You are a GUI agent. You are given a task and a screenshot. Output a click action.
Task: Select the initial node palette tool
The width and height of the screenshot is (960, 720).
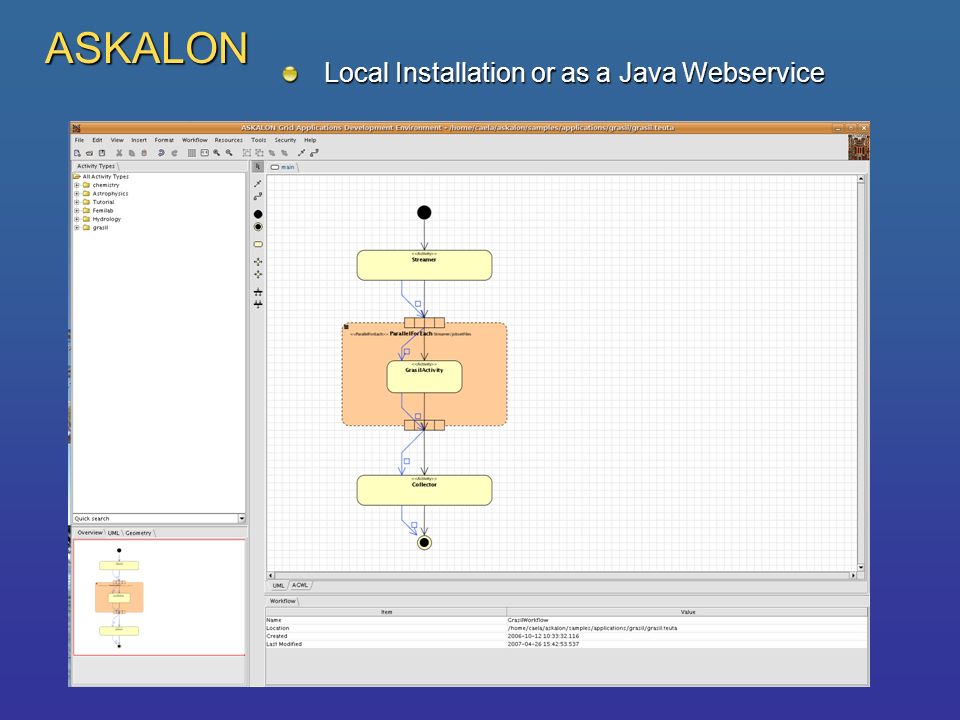click(258, 214)
